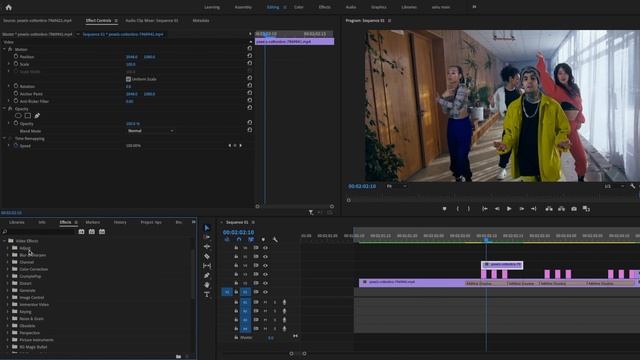Collapse Time Remapping group
640x360 pixels.
point(4,138)
